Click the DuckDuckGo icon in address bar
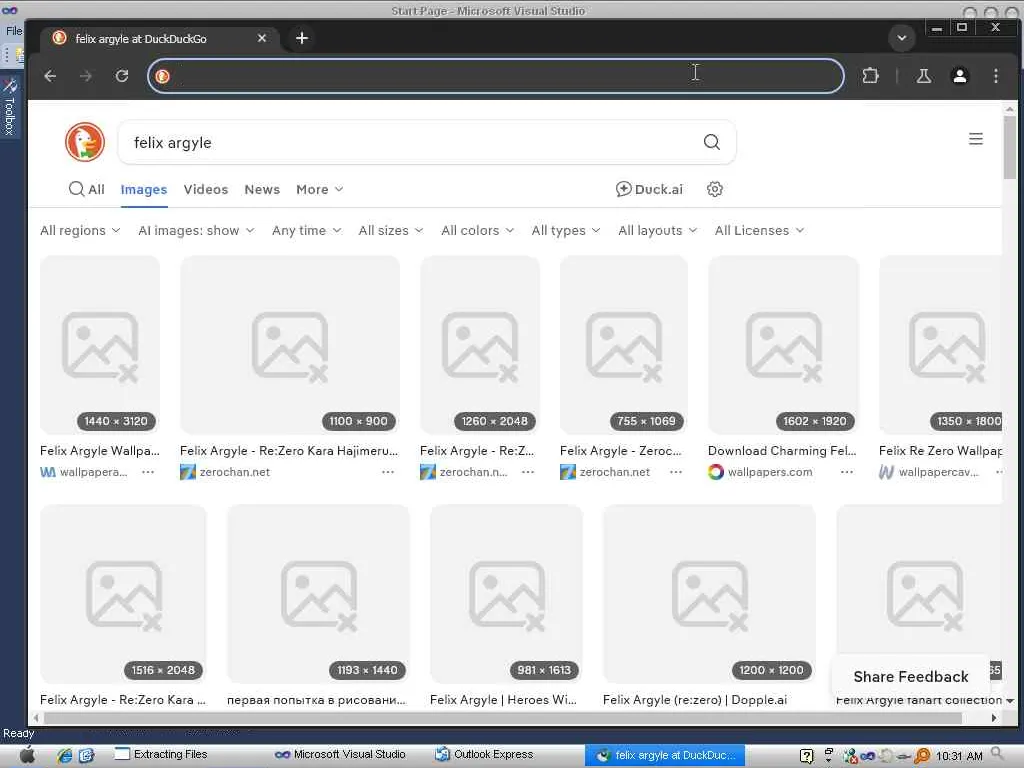Image resolution: width=1024 pixels, height=768 pixels. point(163,76)
